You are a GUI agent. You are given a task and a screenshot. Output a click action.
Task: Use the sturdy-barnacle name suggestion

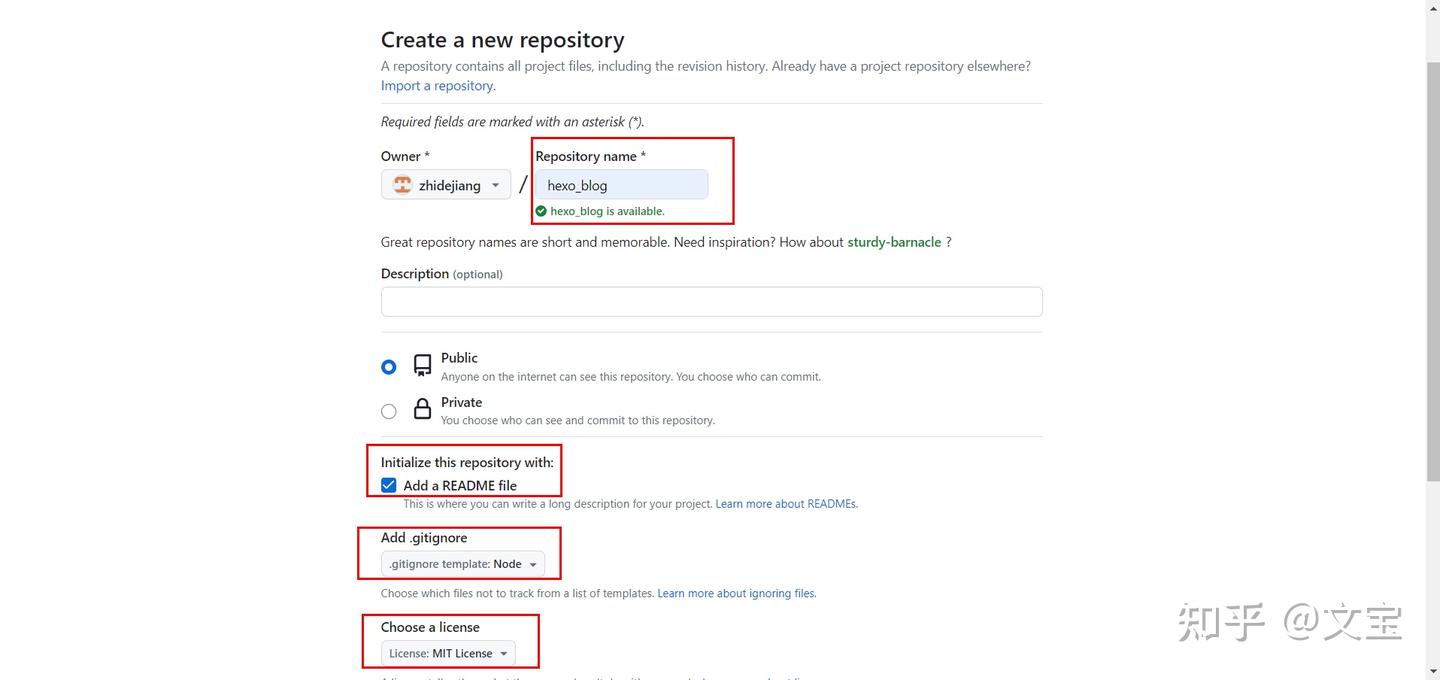coord(894,242)
